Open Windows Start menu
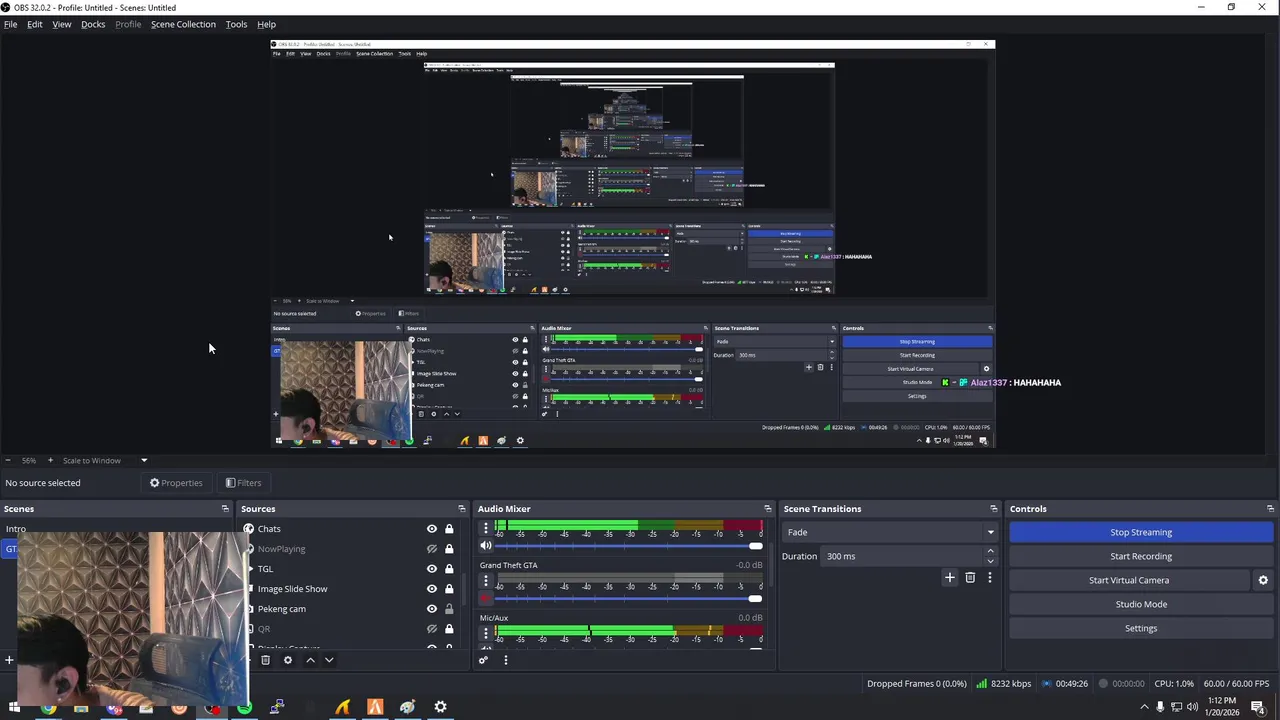 14,708
